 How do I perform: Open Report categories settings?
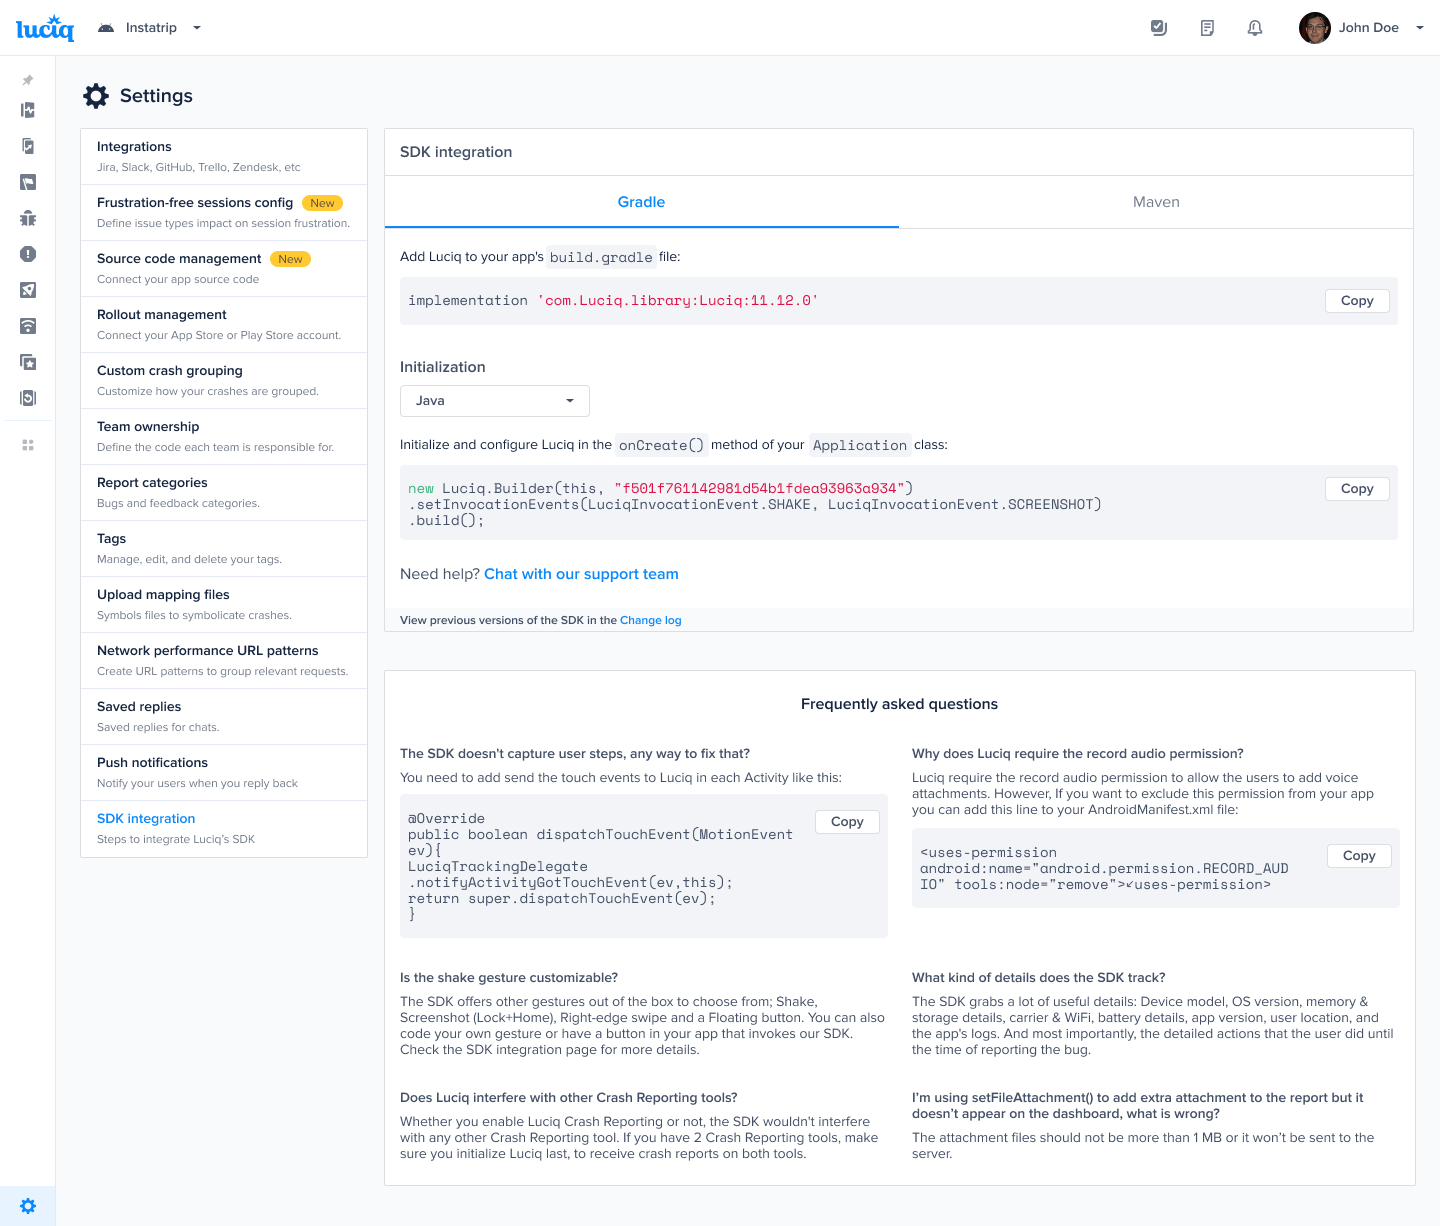(224, 492)
